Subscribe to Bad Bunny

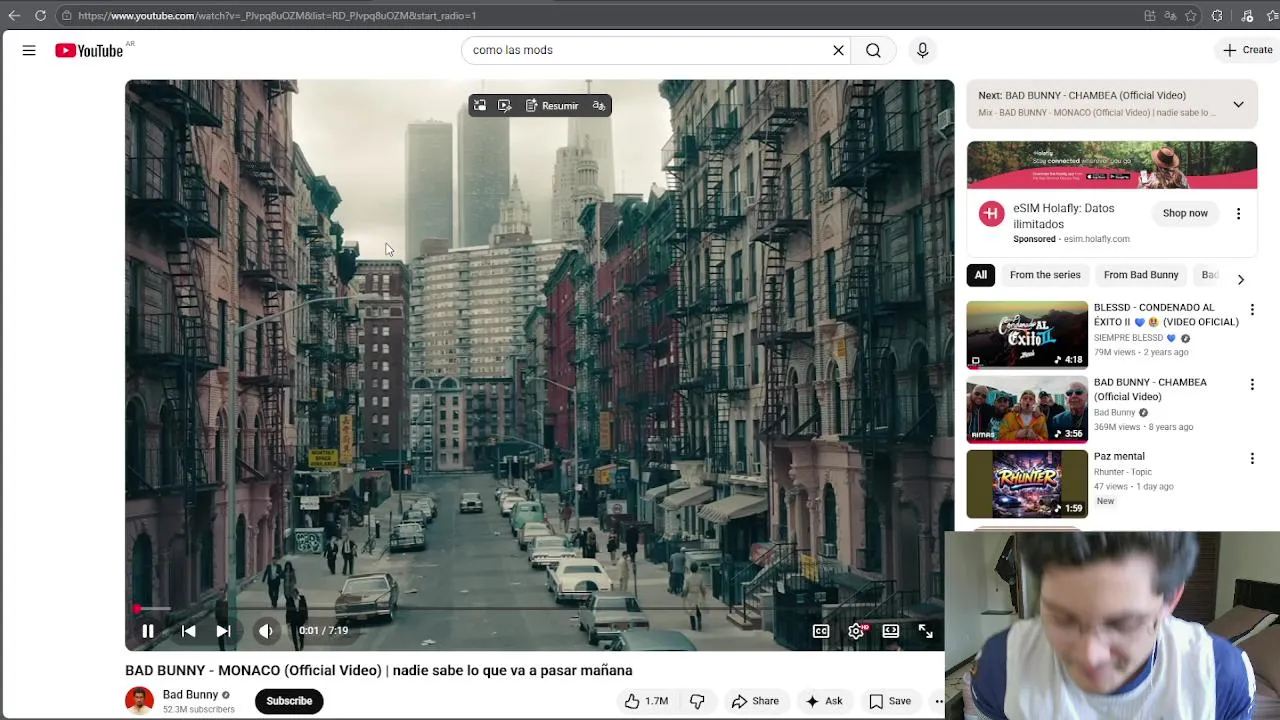[x=289, y=701]
